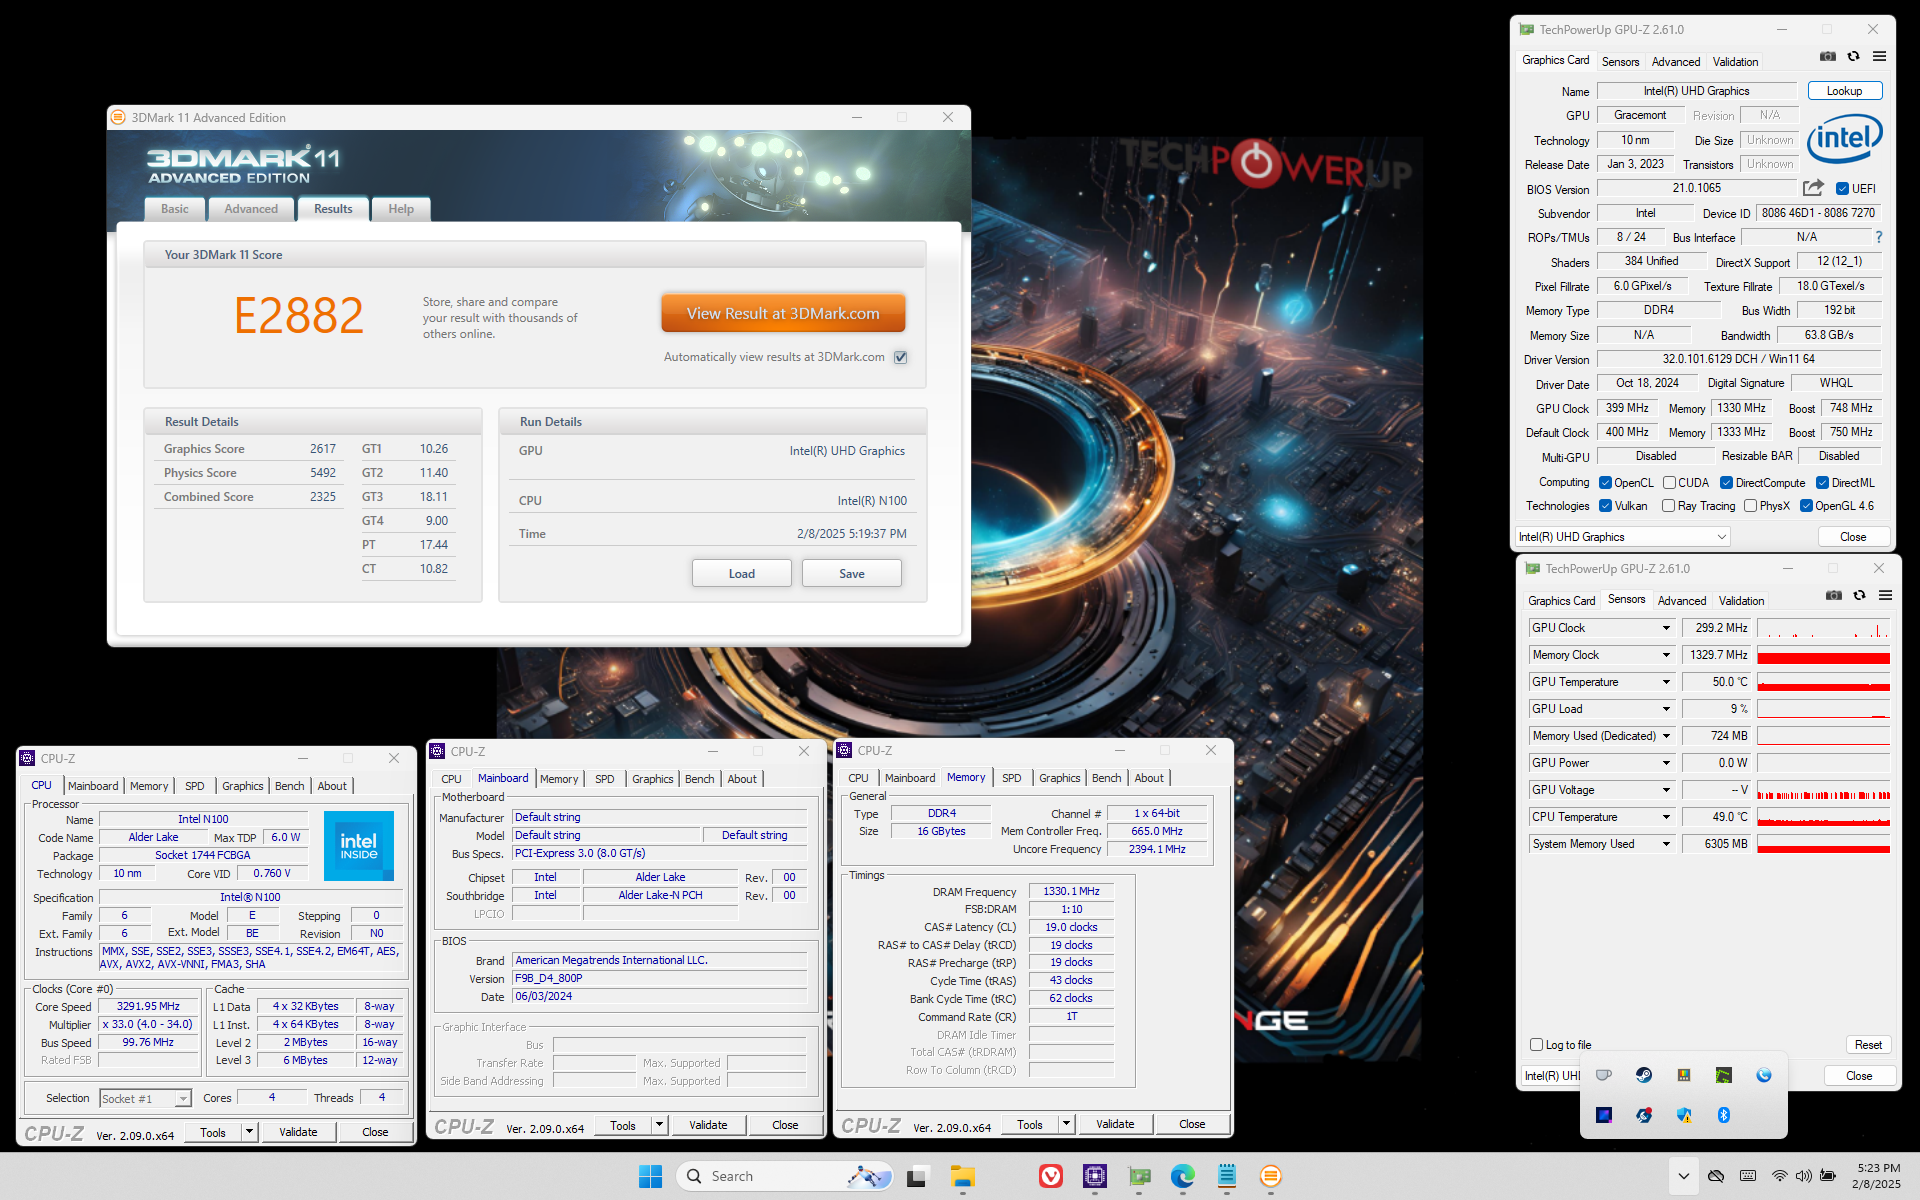Click the Reset button in GPU-Z Sensors

(1868, 1045)
